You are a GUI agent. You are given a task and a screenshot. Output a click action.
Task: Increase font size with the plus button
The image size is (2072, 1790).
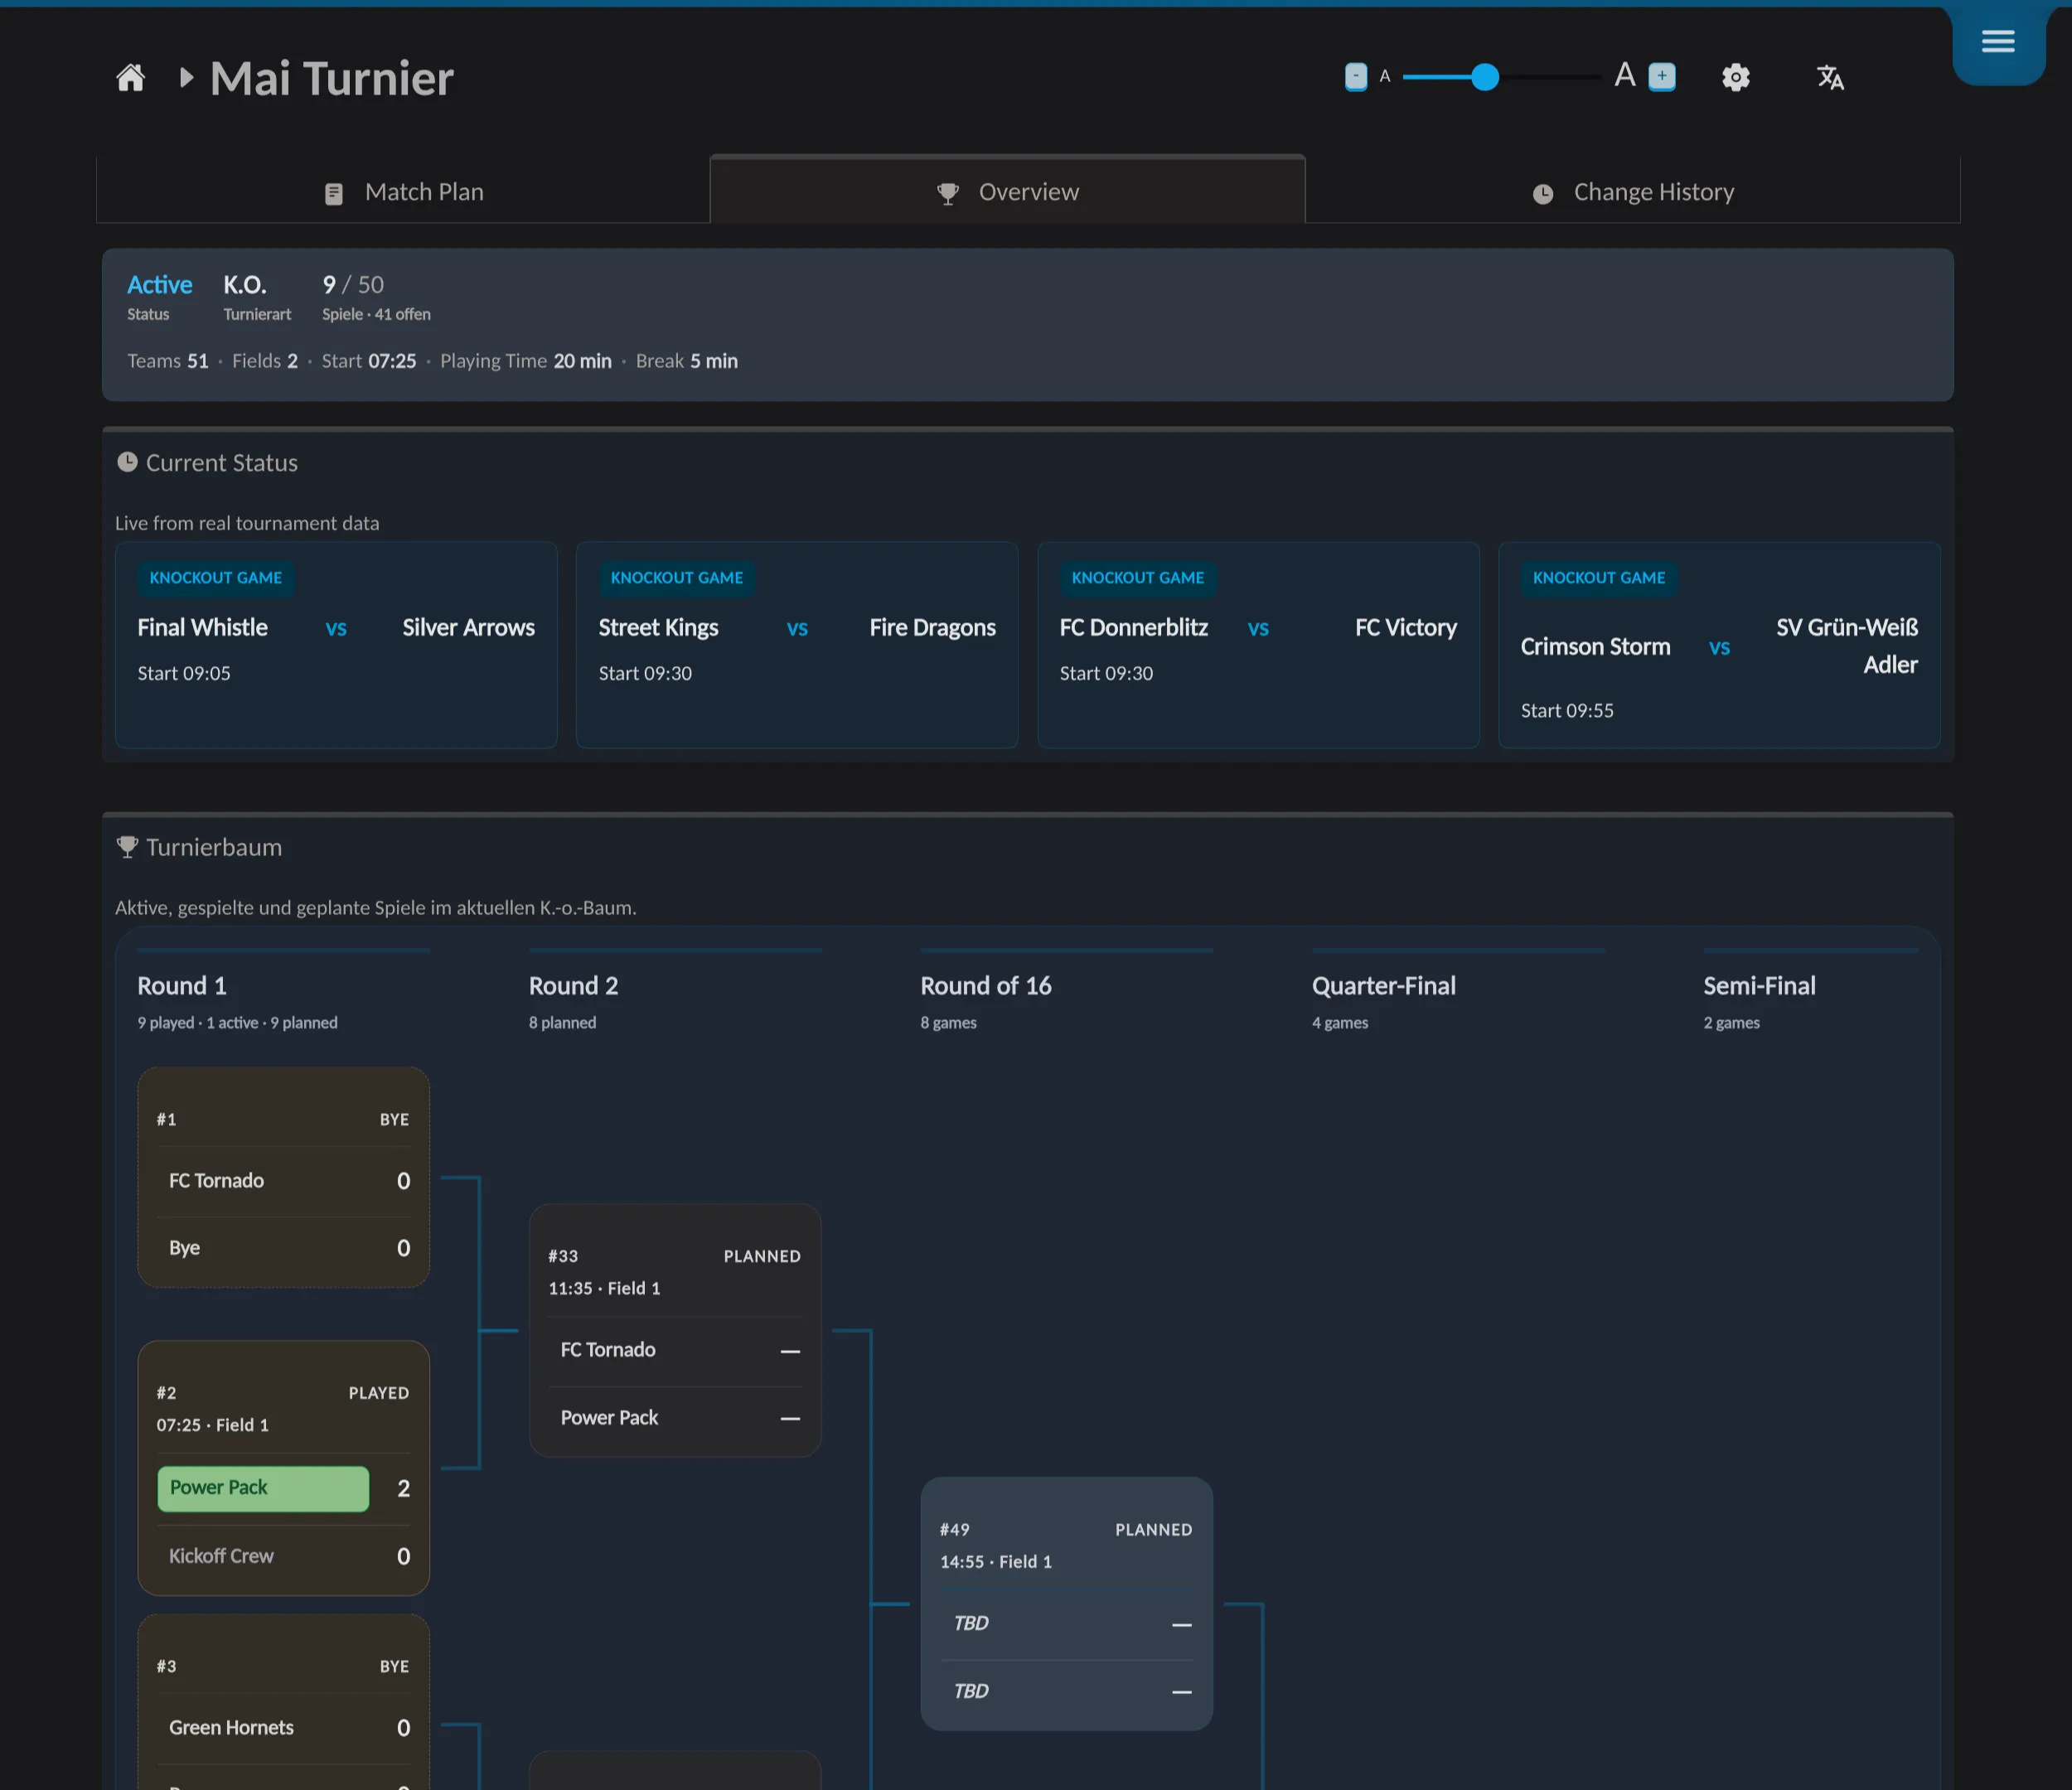1662,77
